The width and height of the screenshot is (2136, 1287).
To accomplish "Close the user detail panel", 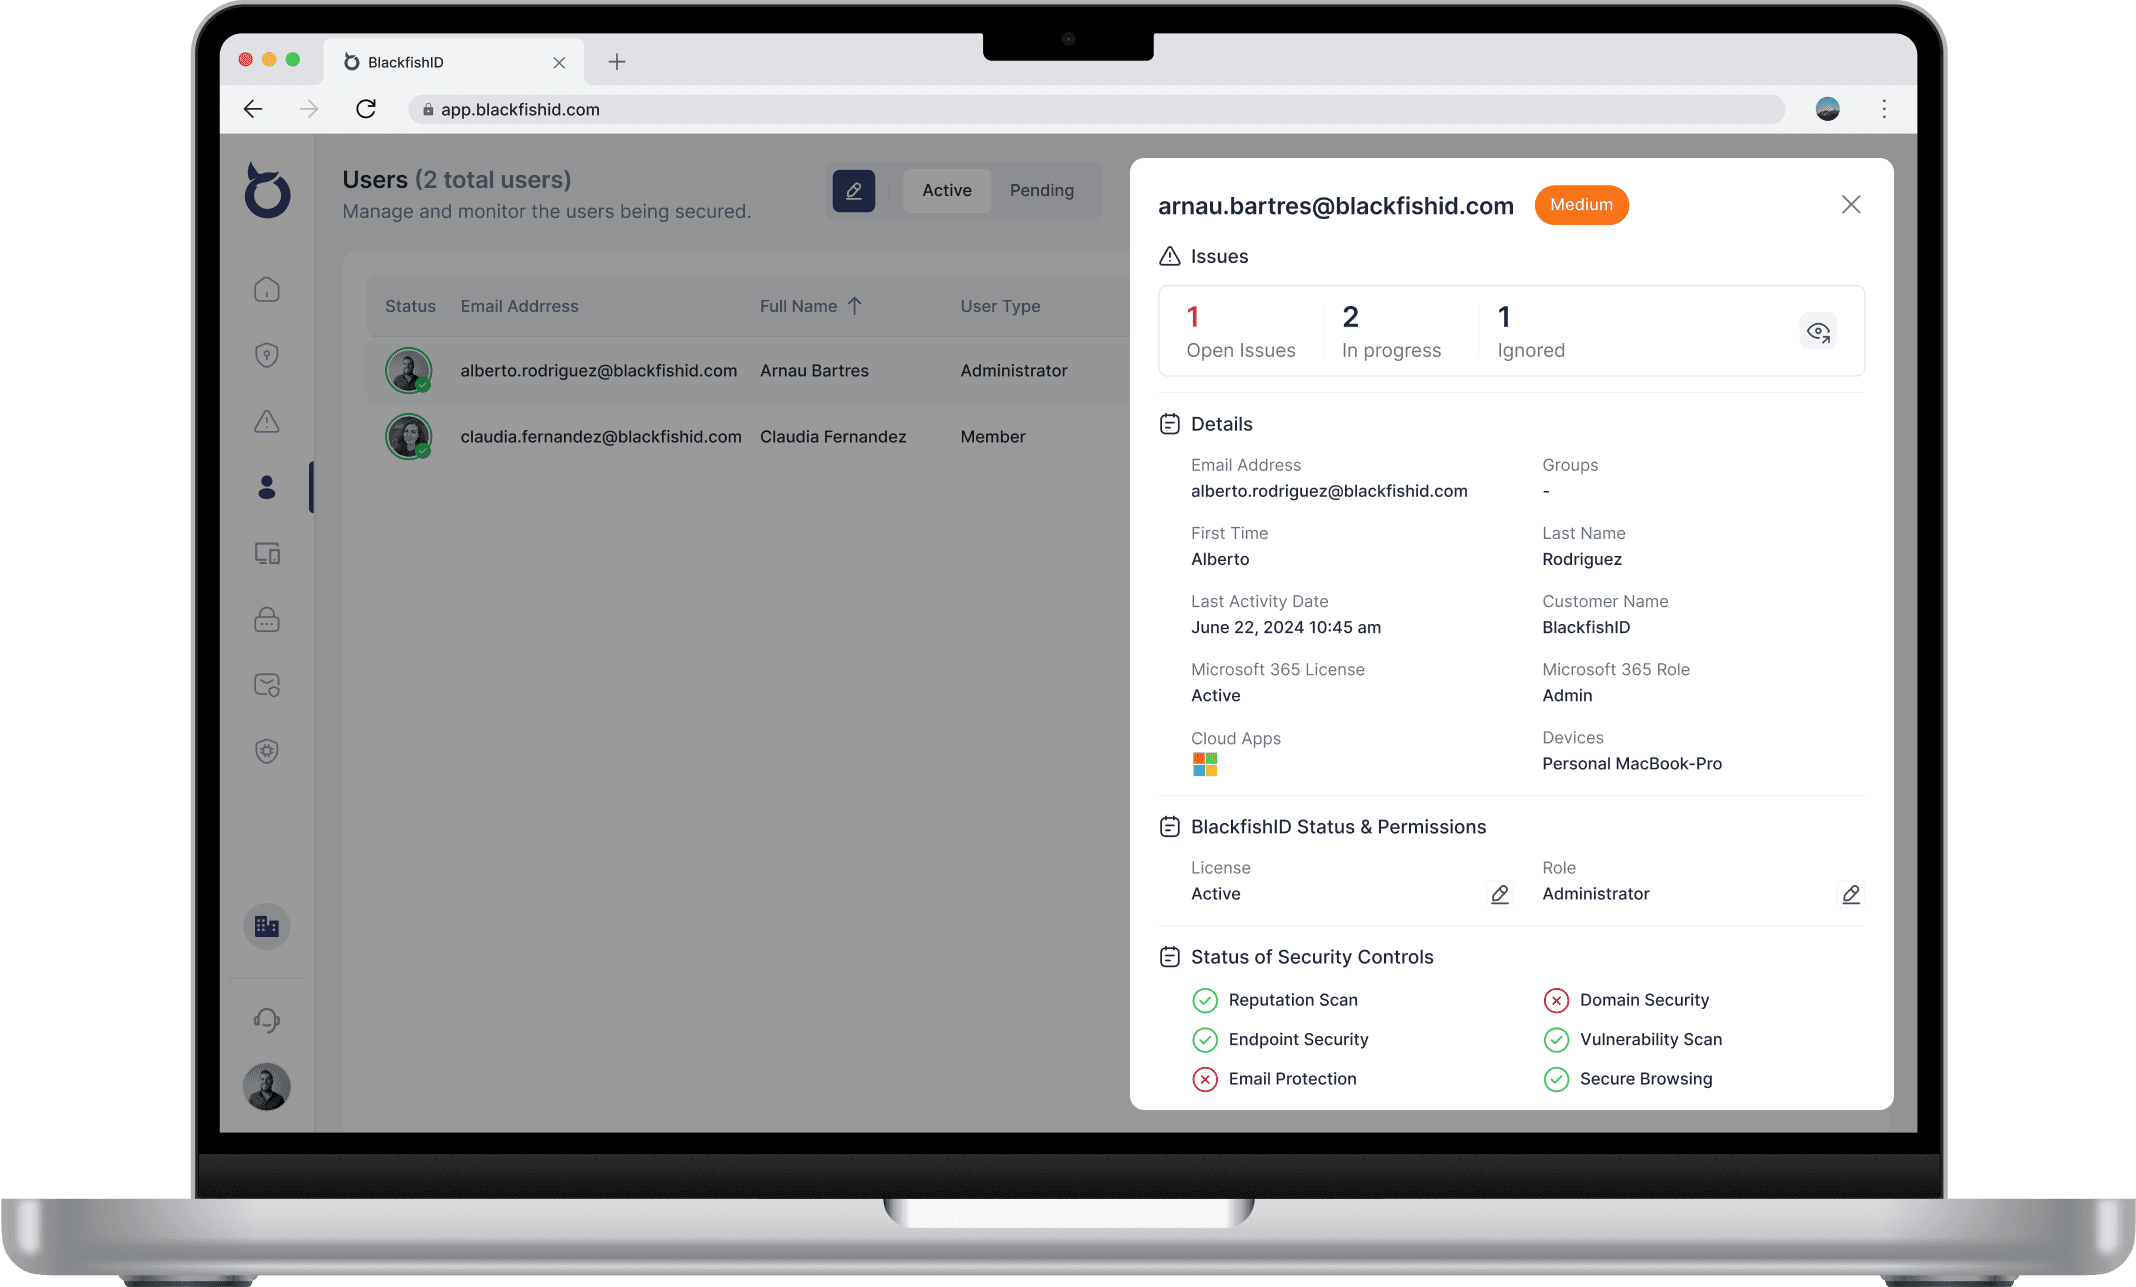I will (x=1851, y=204).
